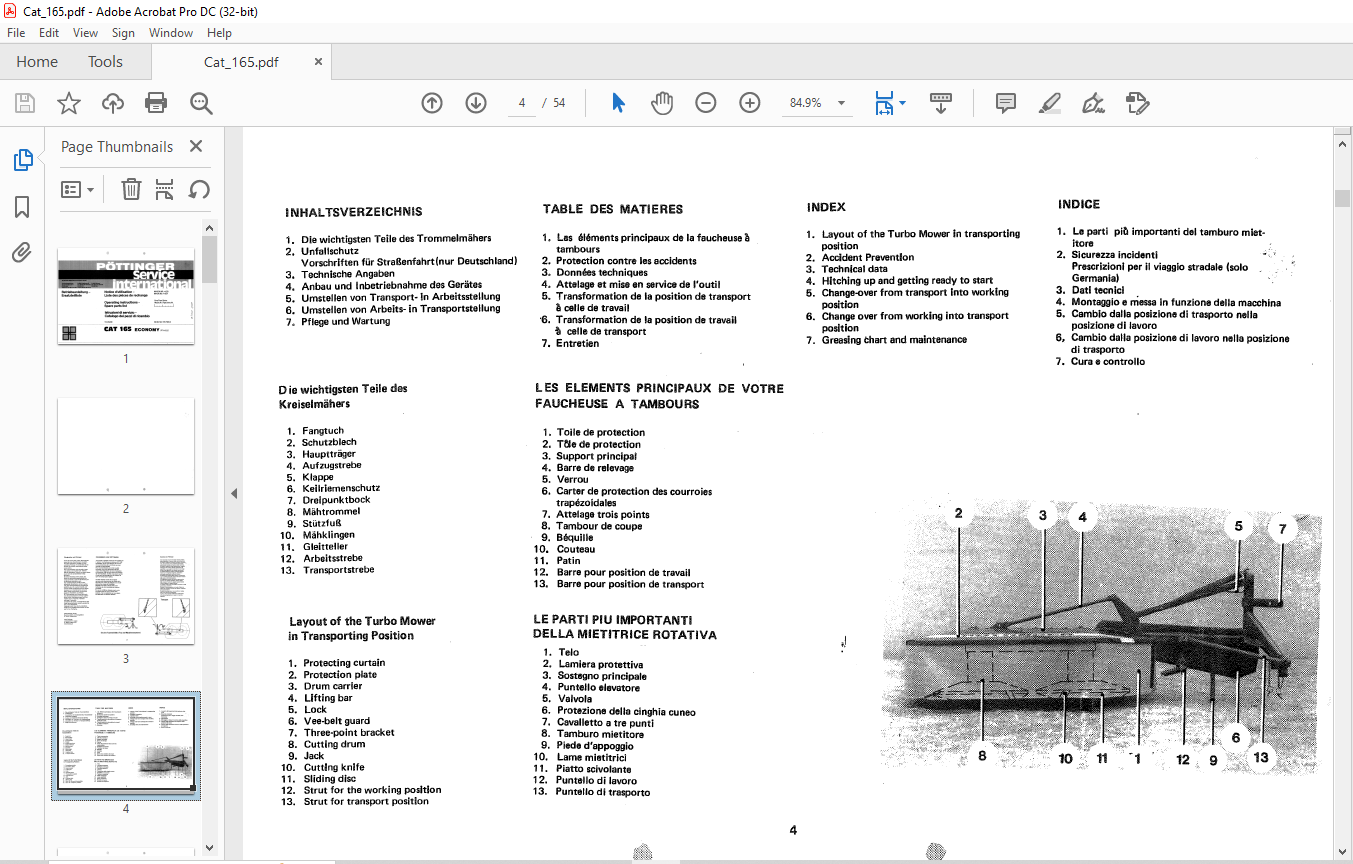
Task: Close the Page Thumbnails panel
Action: click(196, 146)
